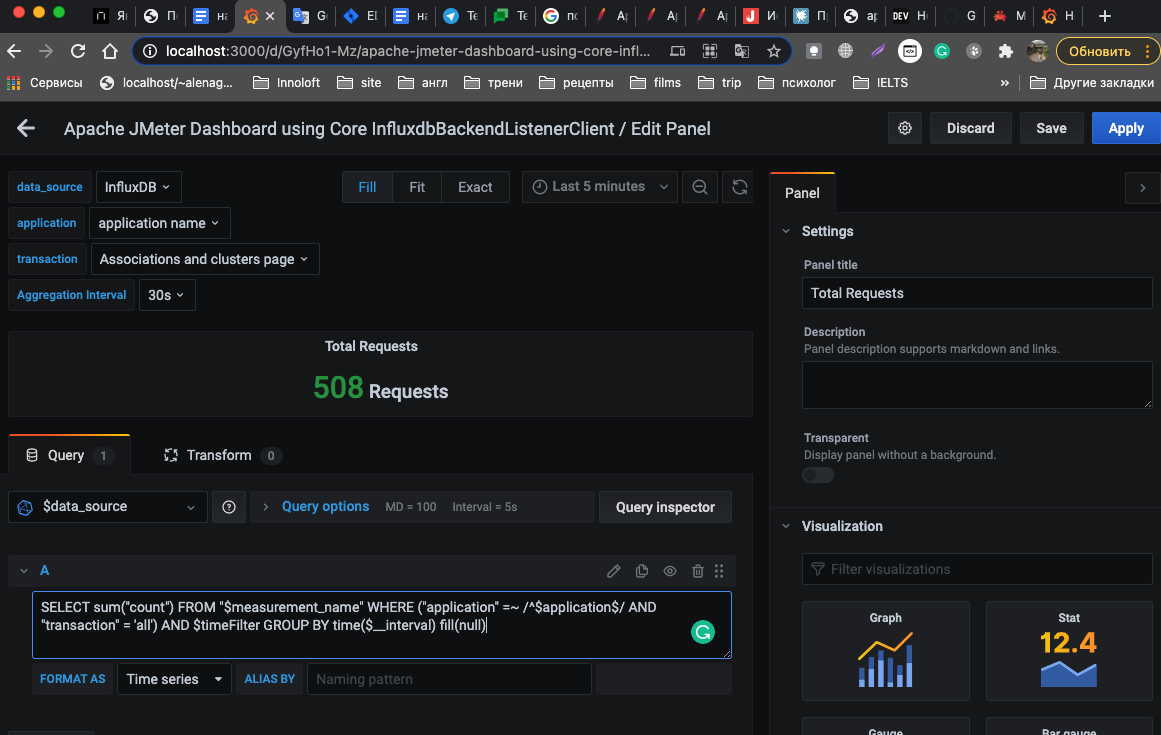
Task: Go back using the arrow beside dashboard title
Action: click(x=26, y=128)
